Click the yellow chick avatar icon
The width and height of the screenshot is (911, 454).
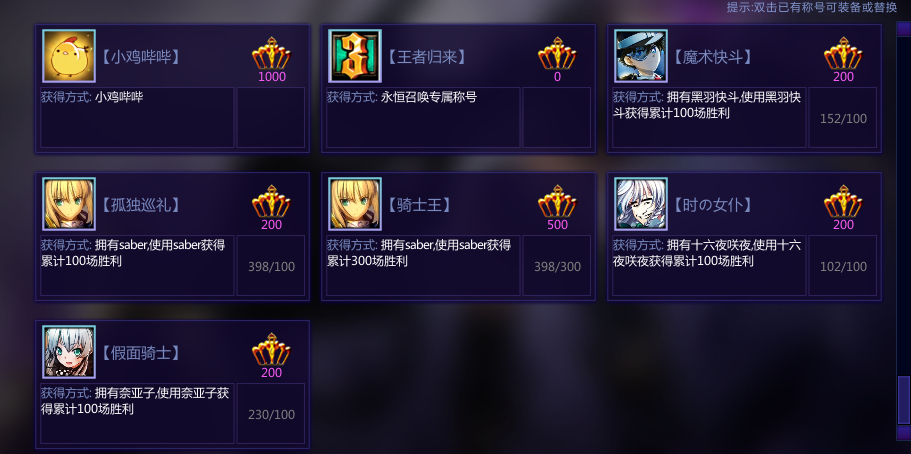(x=69, y=56)
